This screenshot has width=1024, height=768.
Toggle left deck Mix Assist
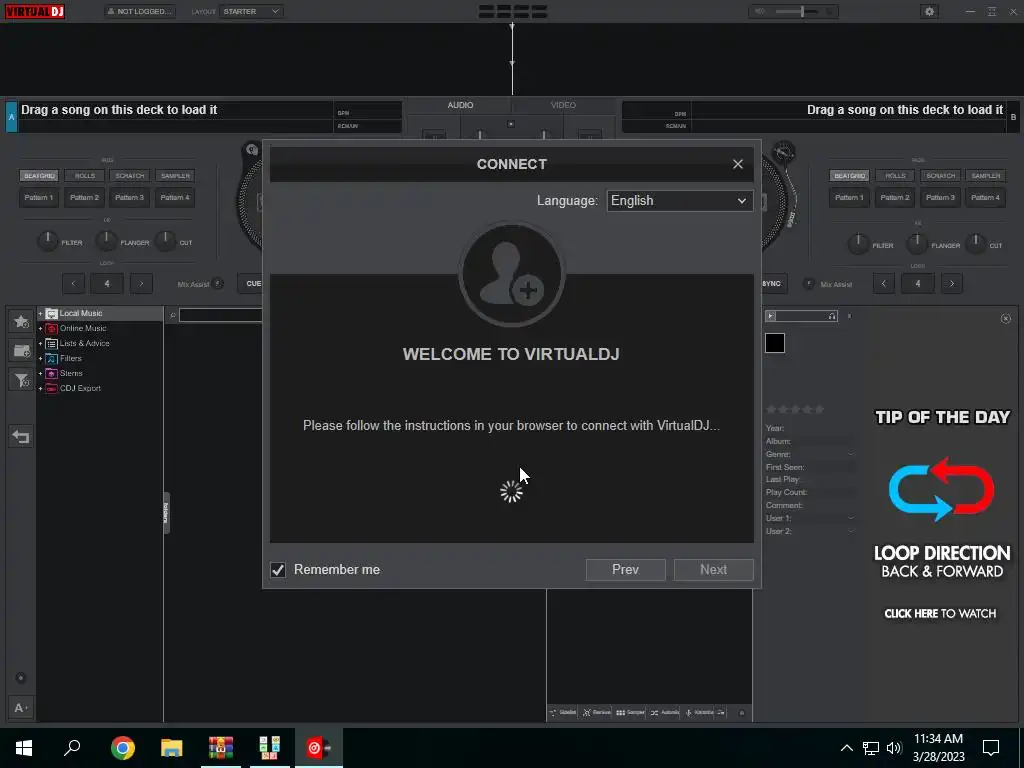pos(218,284)
